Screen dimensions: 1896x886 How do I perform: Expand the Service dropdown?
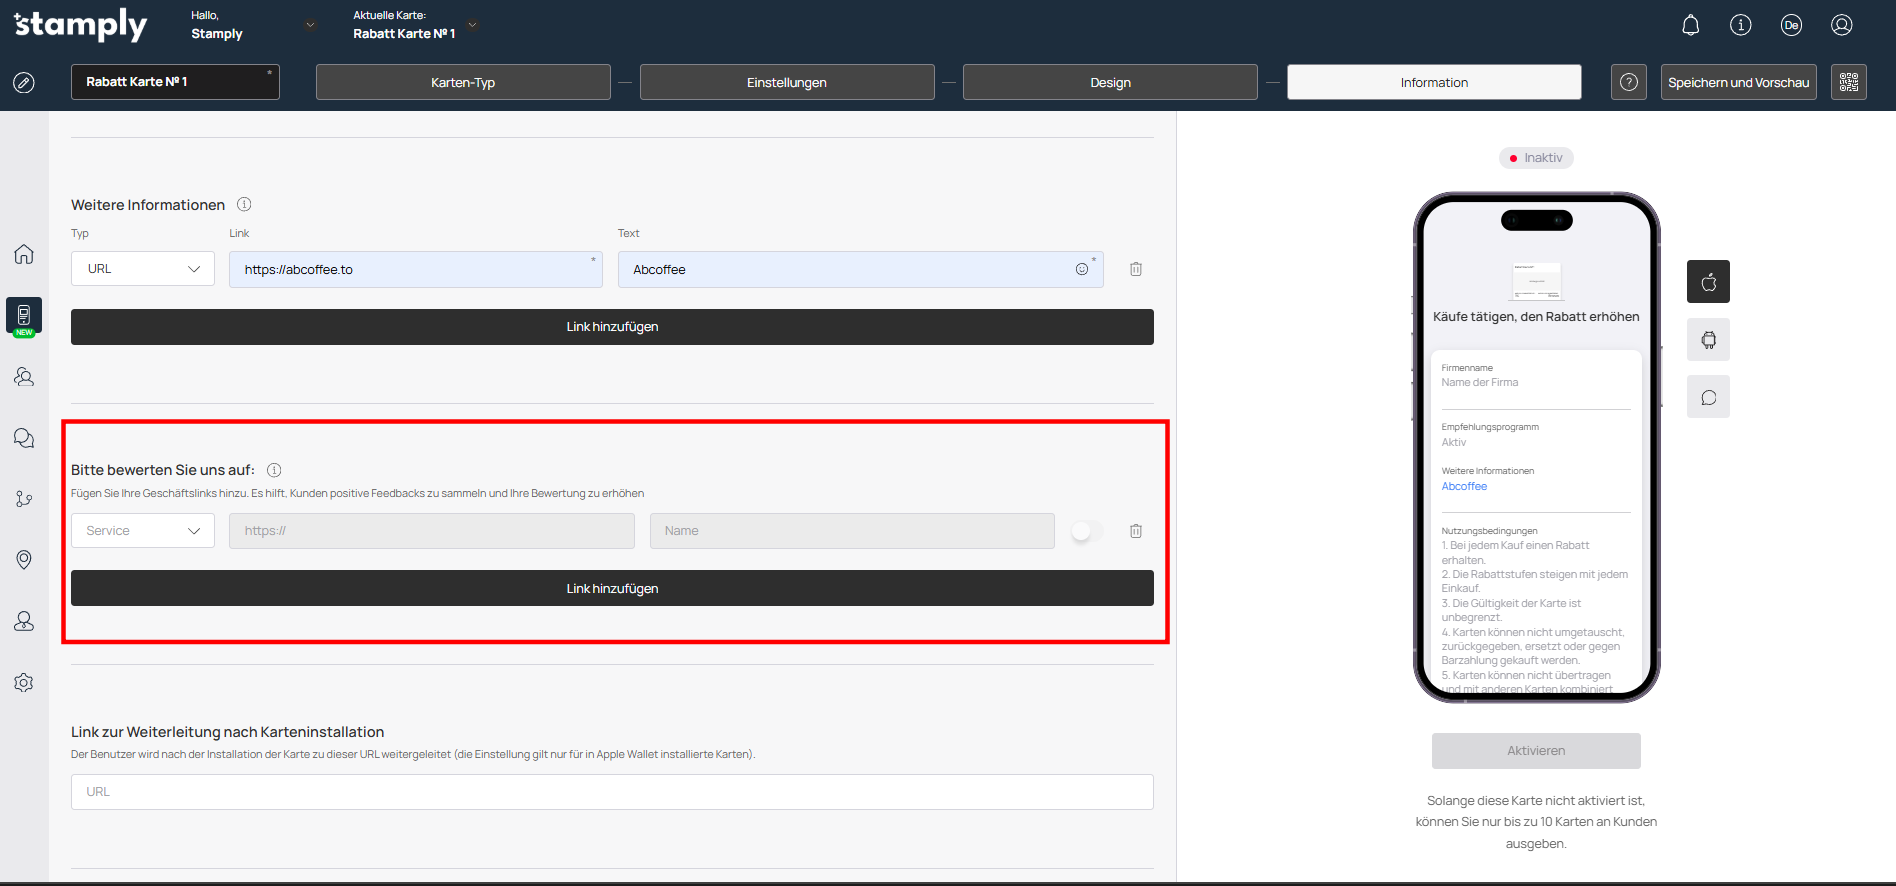pos(143,531)
